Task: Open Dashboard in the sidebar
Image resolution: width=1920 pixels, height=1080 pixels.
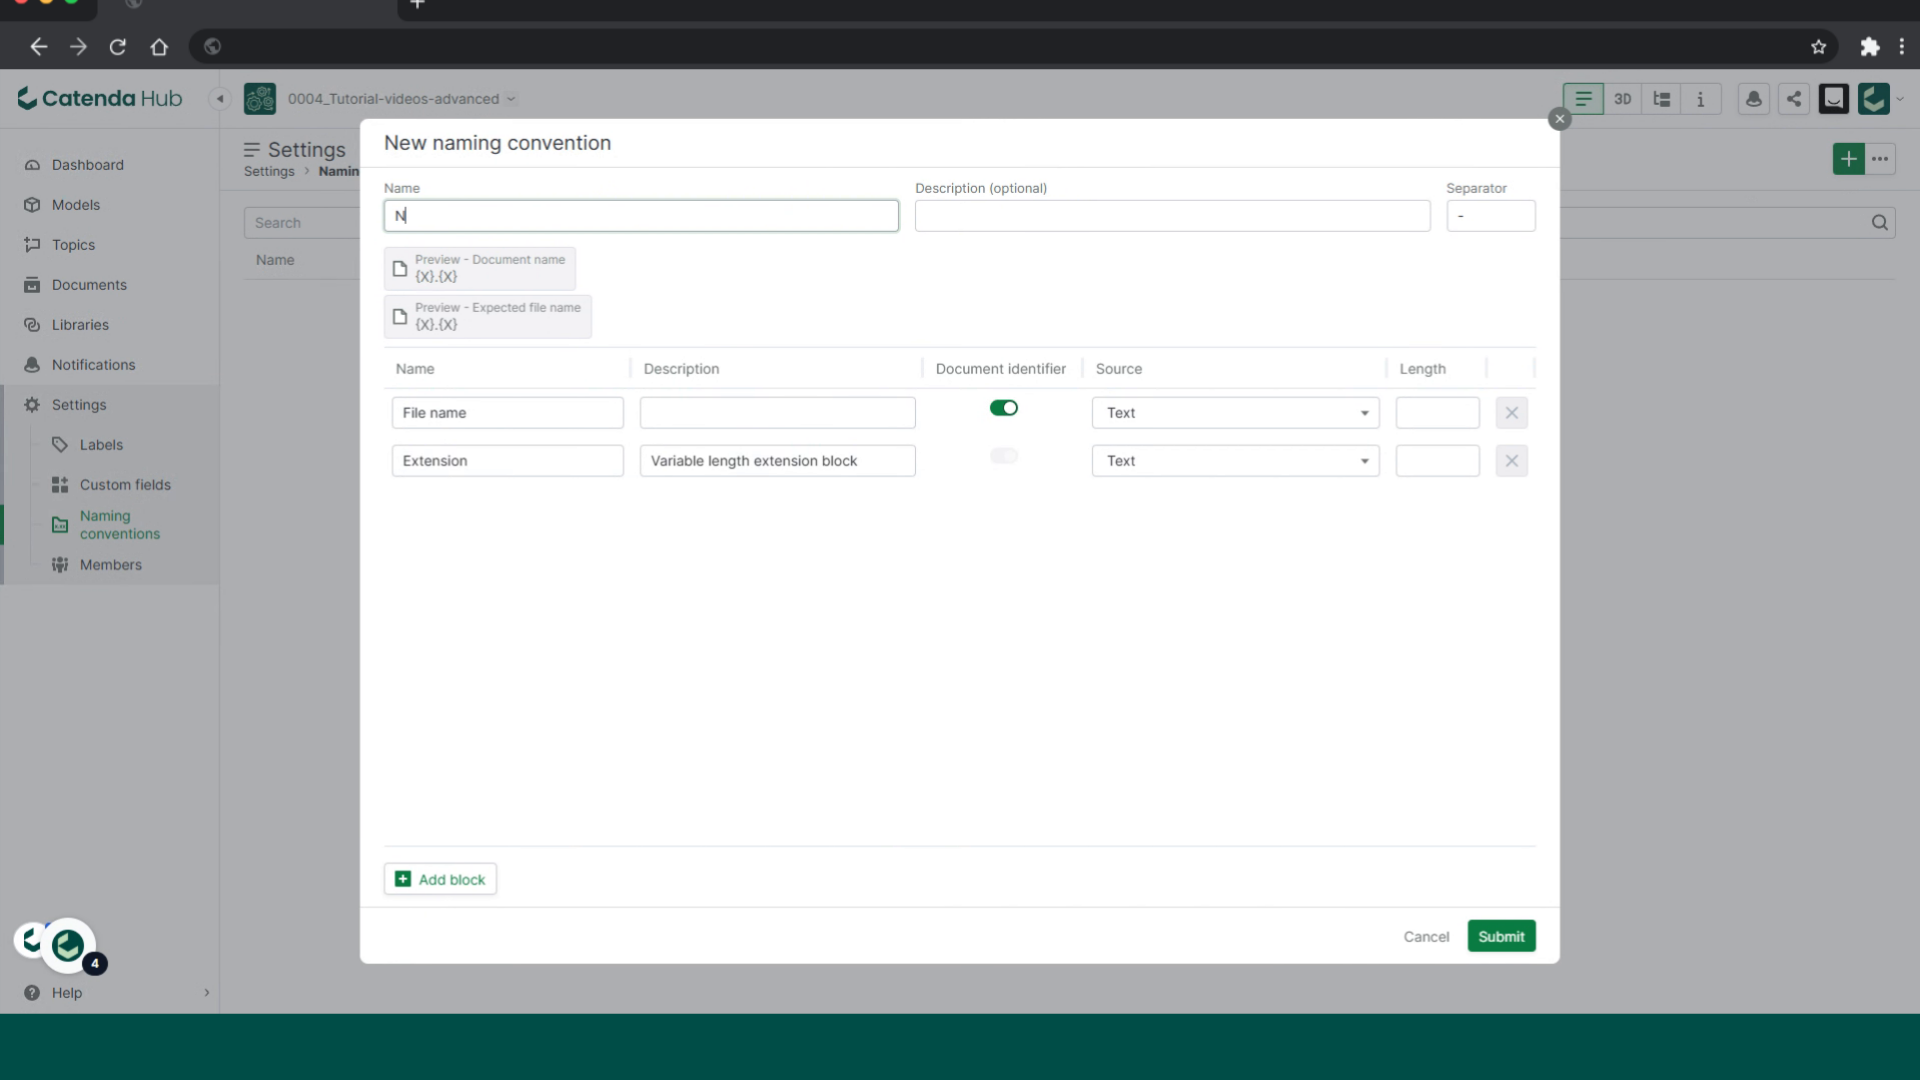Action: [x=88, y=165]
